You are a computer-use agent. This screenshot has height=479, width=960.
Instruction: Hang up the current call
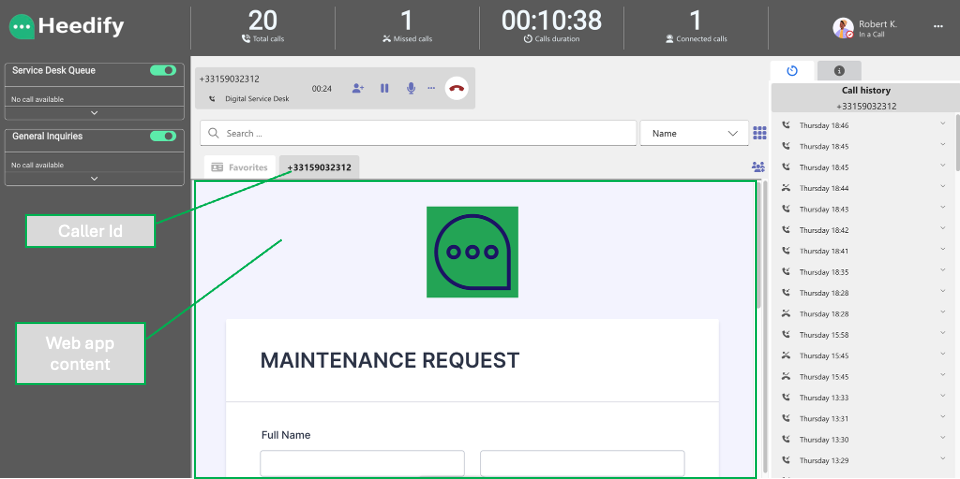coord(456,88)
